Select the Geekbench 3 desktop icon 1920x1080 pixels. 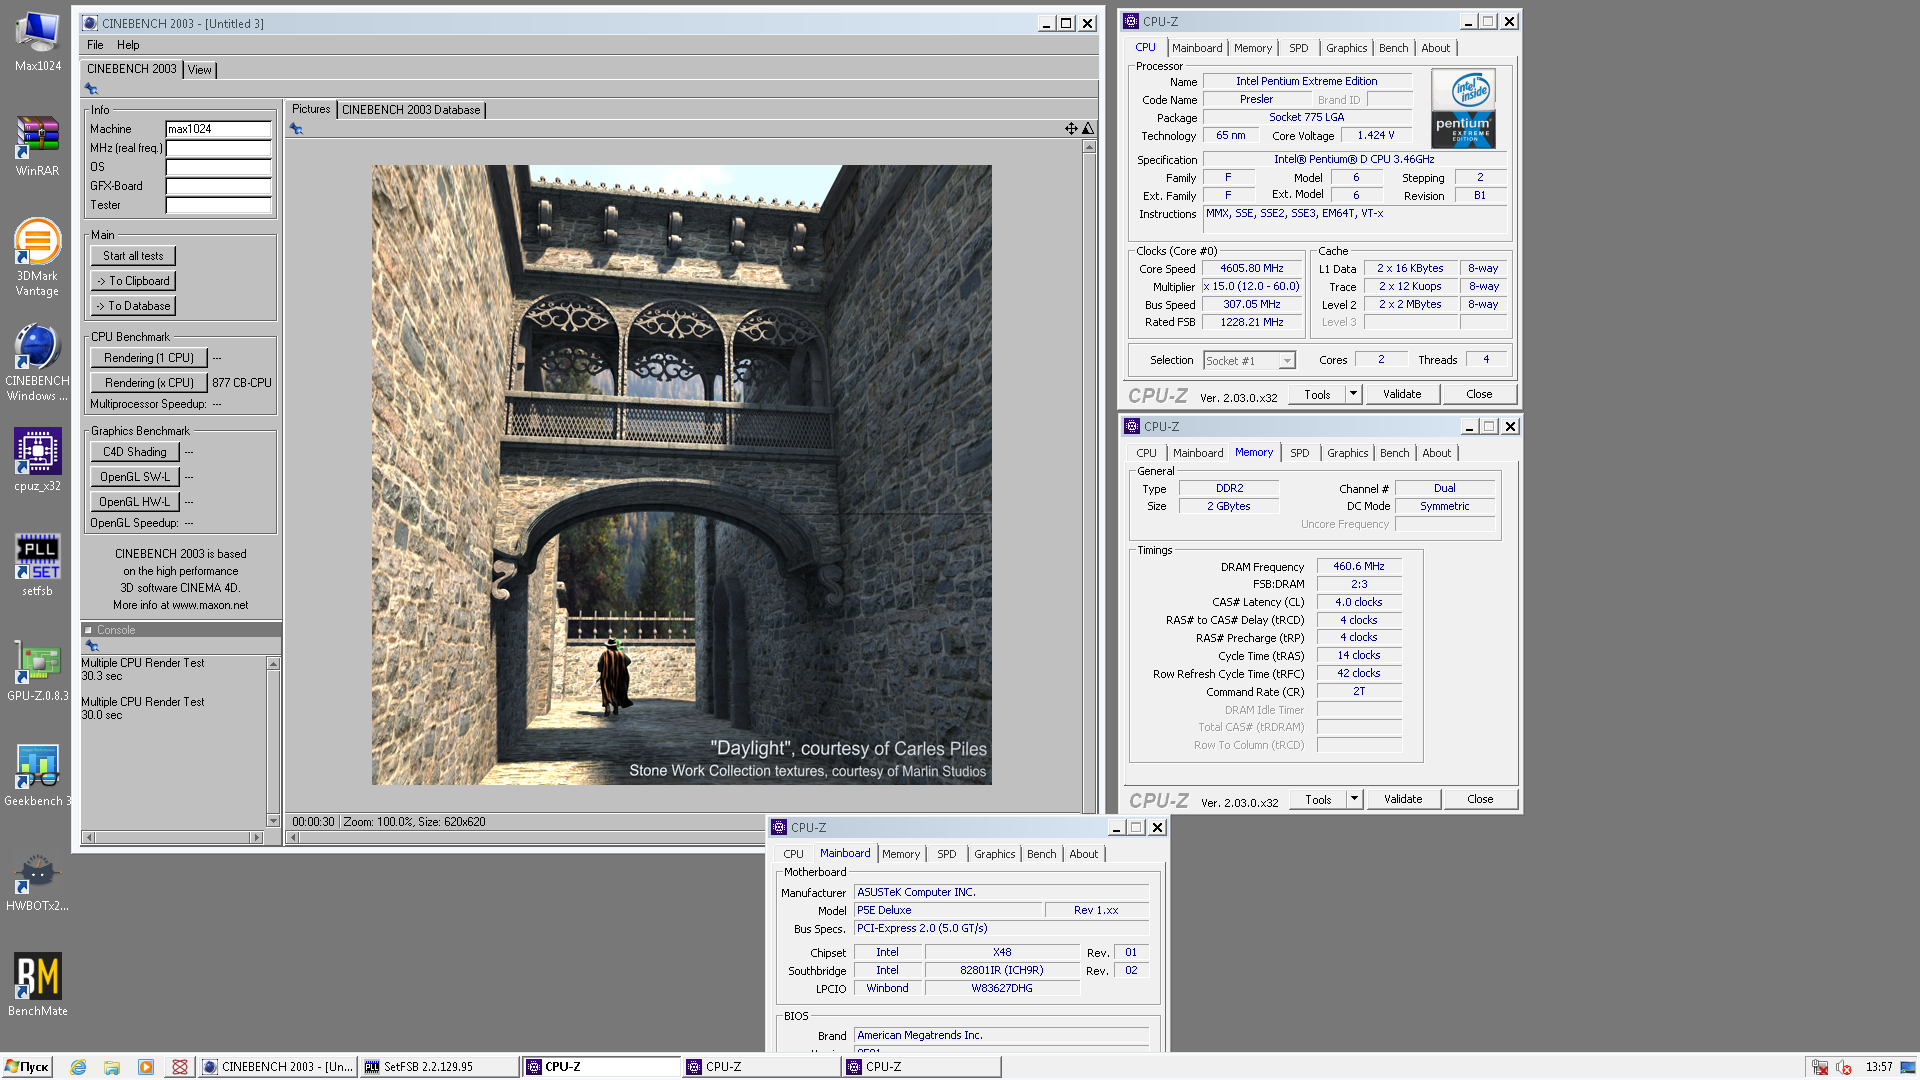pos(37,775)
